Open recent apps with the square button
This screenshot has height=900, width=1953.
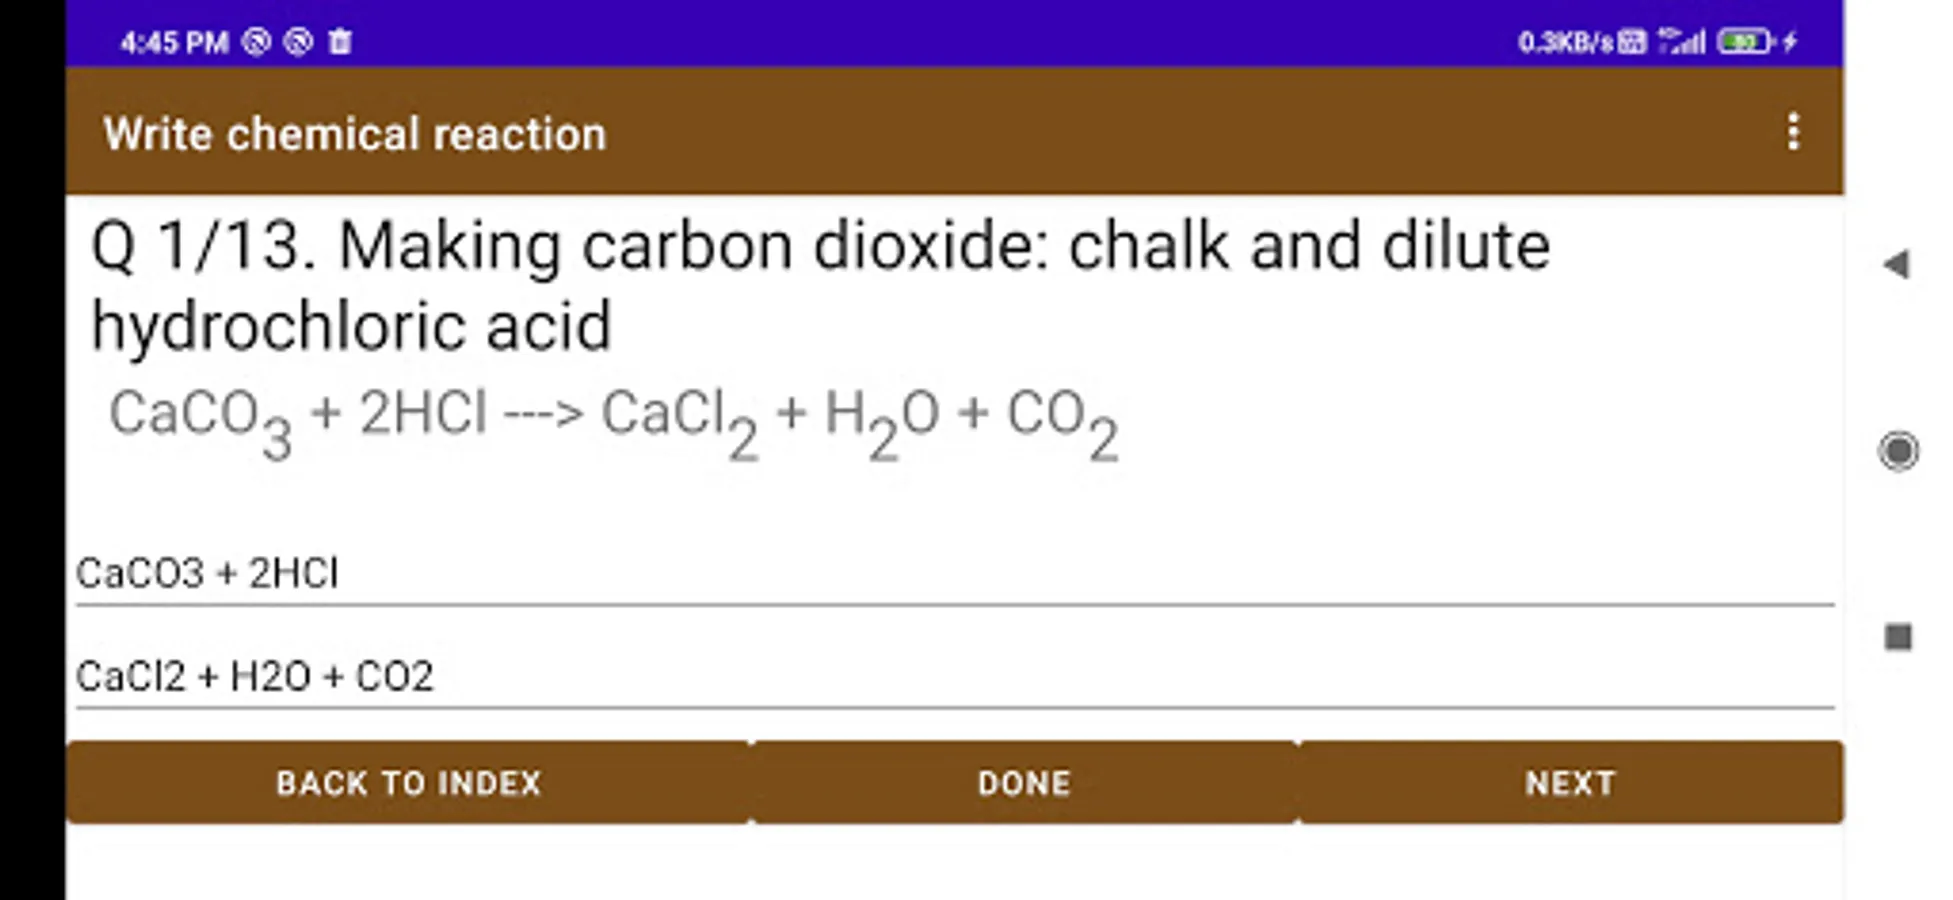tap(1897, 637)
